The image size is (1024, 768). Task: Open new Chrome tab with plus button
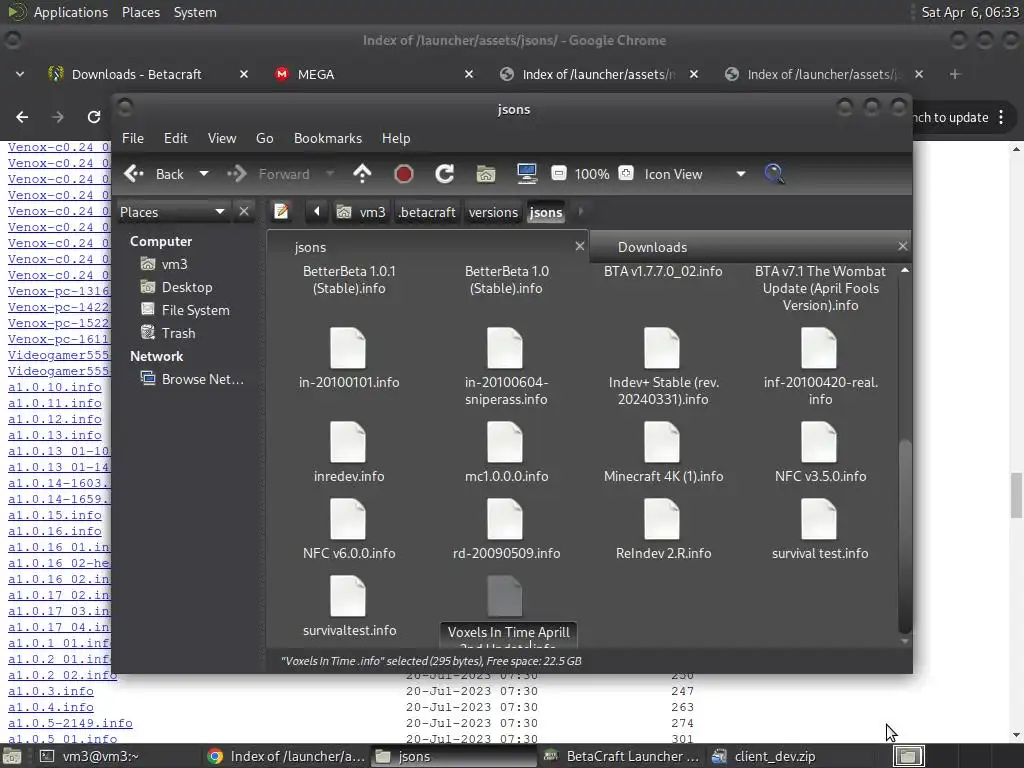point(955,74)
